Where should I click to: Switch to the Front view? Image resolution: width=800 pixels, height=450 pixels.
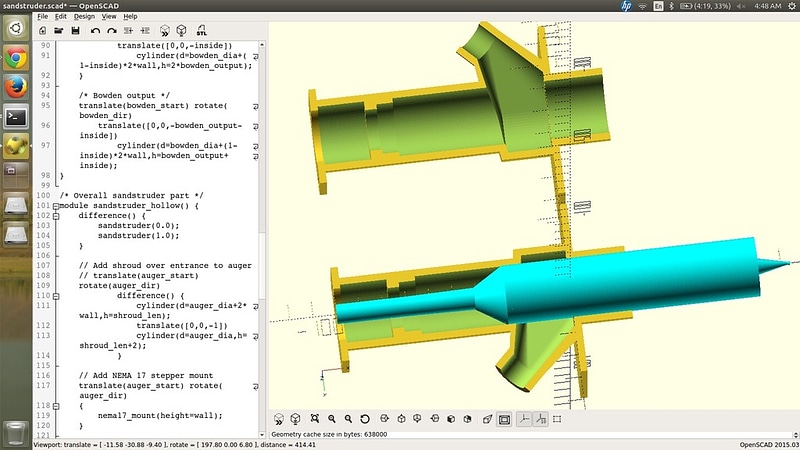pyautogui.click(x=451, y=419)
